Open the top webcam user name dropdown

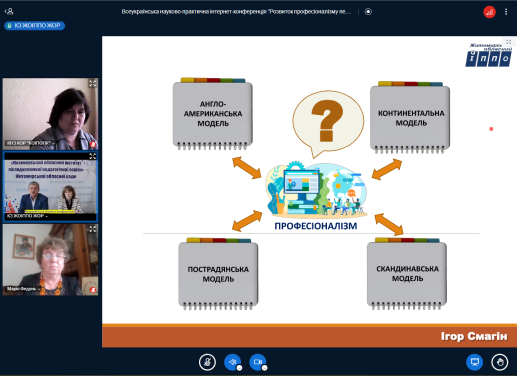[x=30, y=143]
